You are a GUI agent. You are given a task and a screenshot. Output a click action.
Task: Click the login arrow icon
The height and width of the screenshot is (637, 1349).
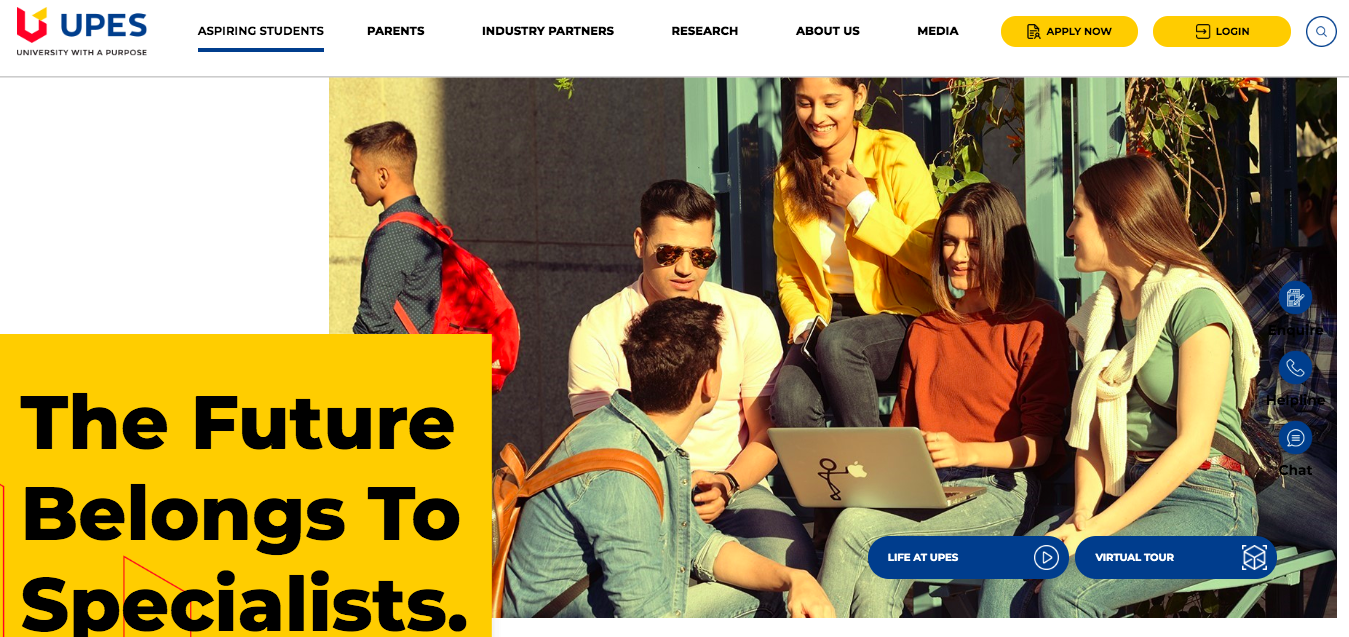(1203, 31)
